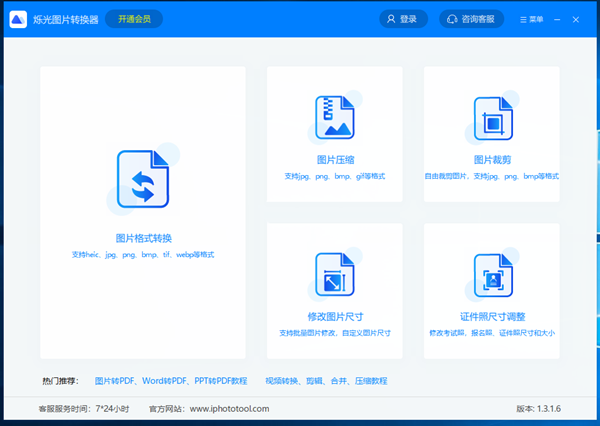Screen dimensions: 600x426
Task: Close the 烁光图片转换器 window
Action: [x=576, y=20]
